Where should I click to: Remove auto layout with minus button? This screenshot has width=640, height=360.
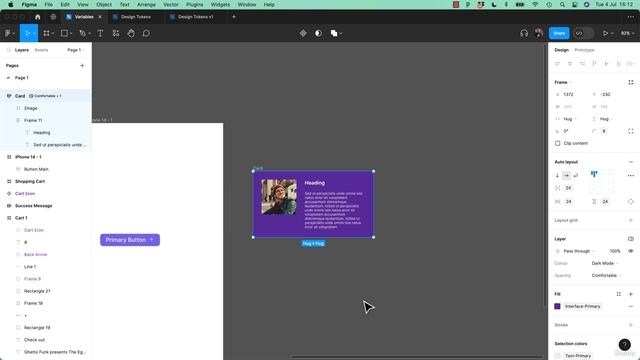[631, 162]
